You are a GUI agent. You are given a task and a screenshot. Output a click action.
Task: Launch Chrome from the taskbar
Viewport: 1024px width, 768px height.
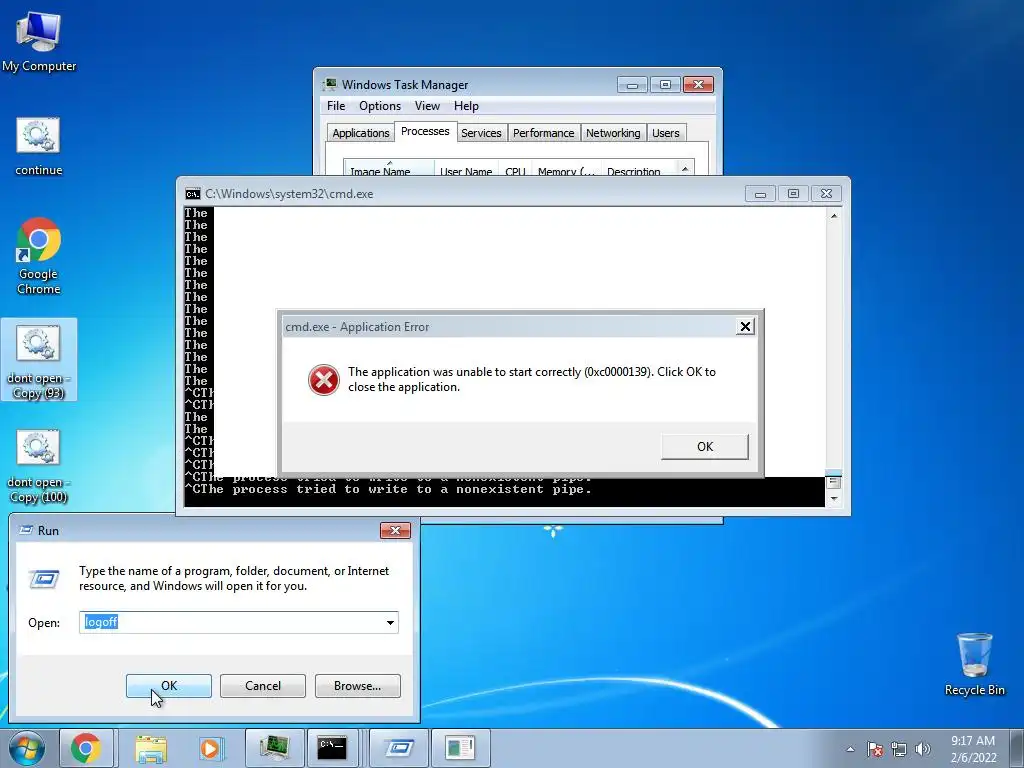tap(86, 748)
